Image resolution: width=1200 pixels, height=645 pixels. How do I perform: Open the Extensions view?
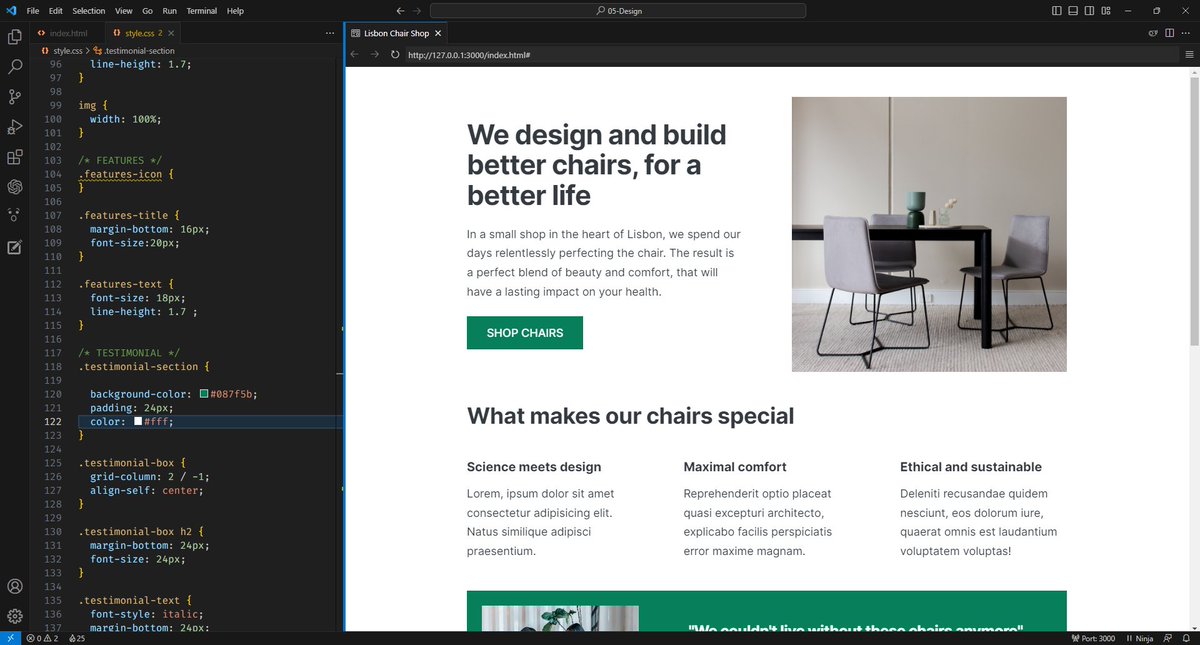point(15,157)
